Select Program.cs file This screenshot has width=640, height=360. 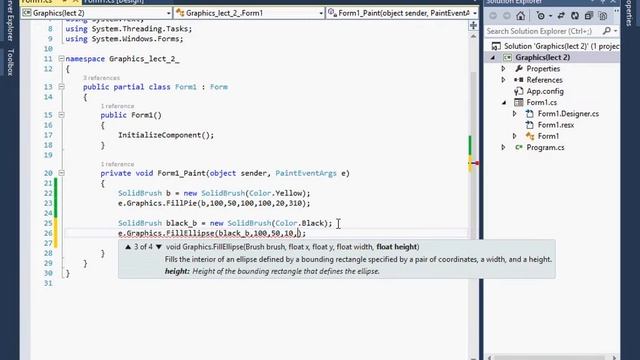tap(545, 147)
